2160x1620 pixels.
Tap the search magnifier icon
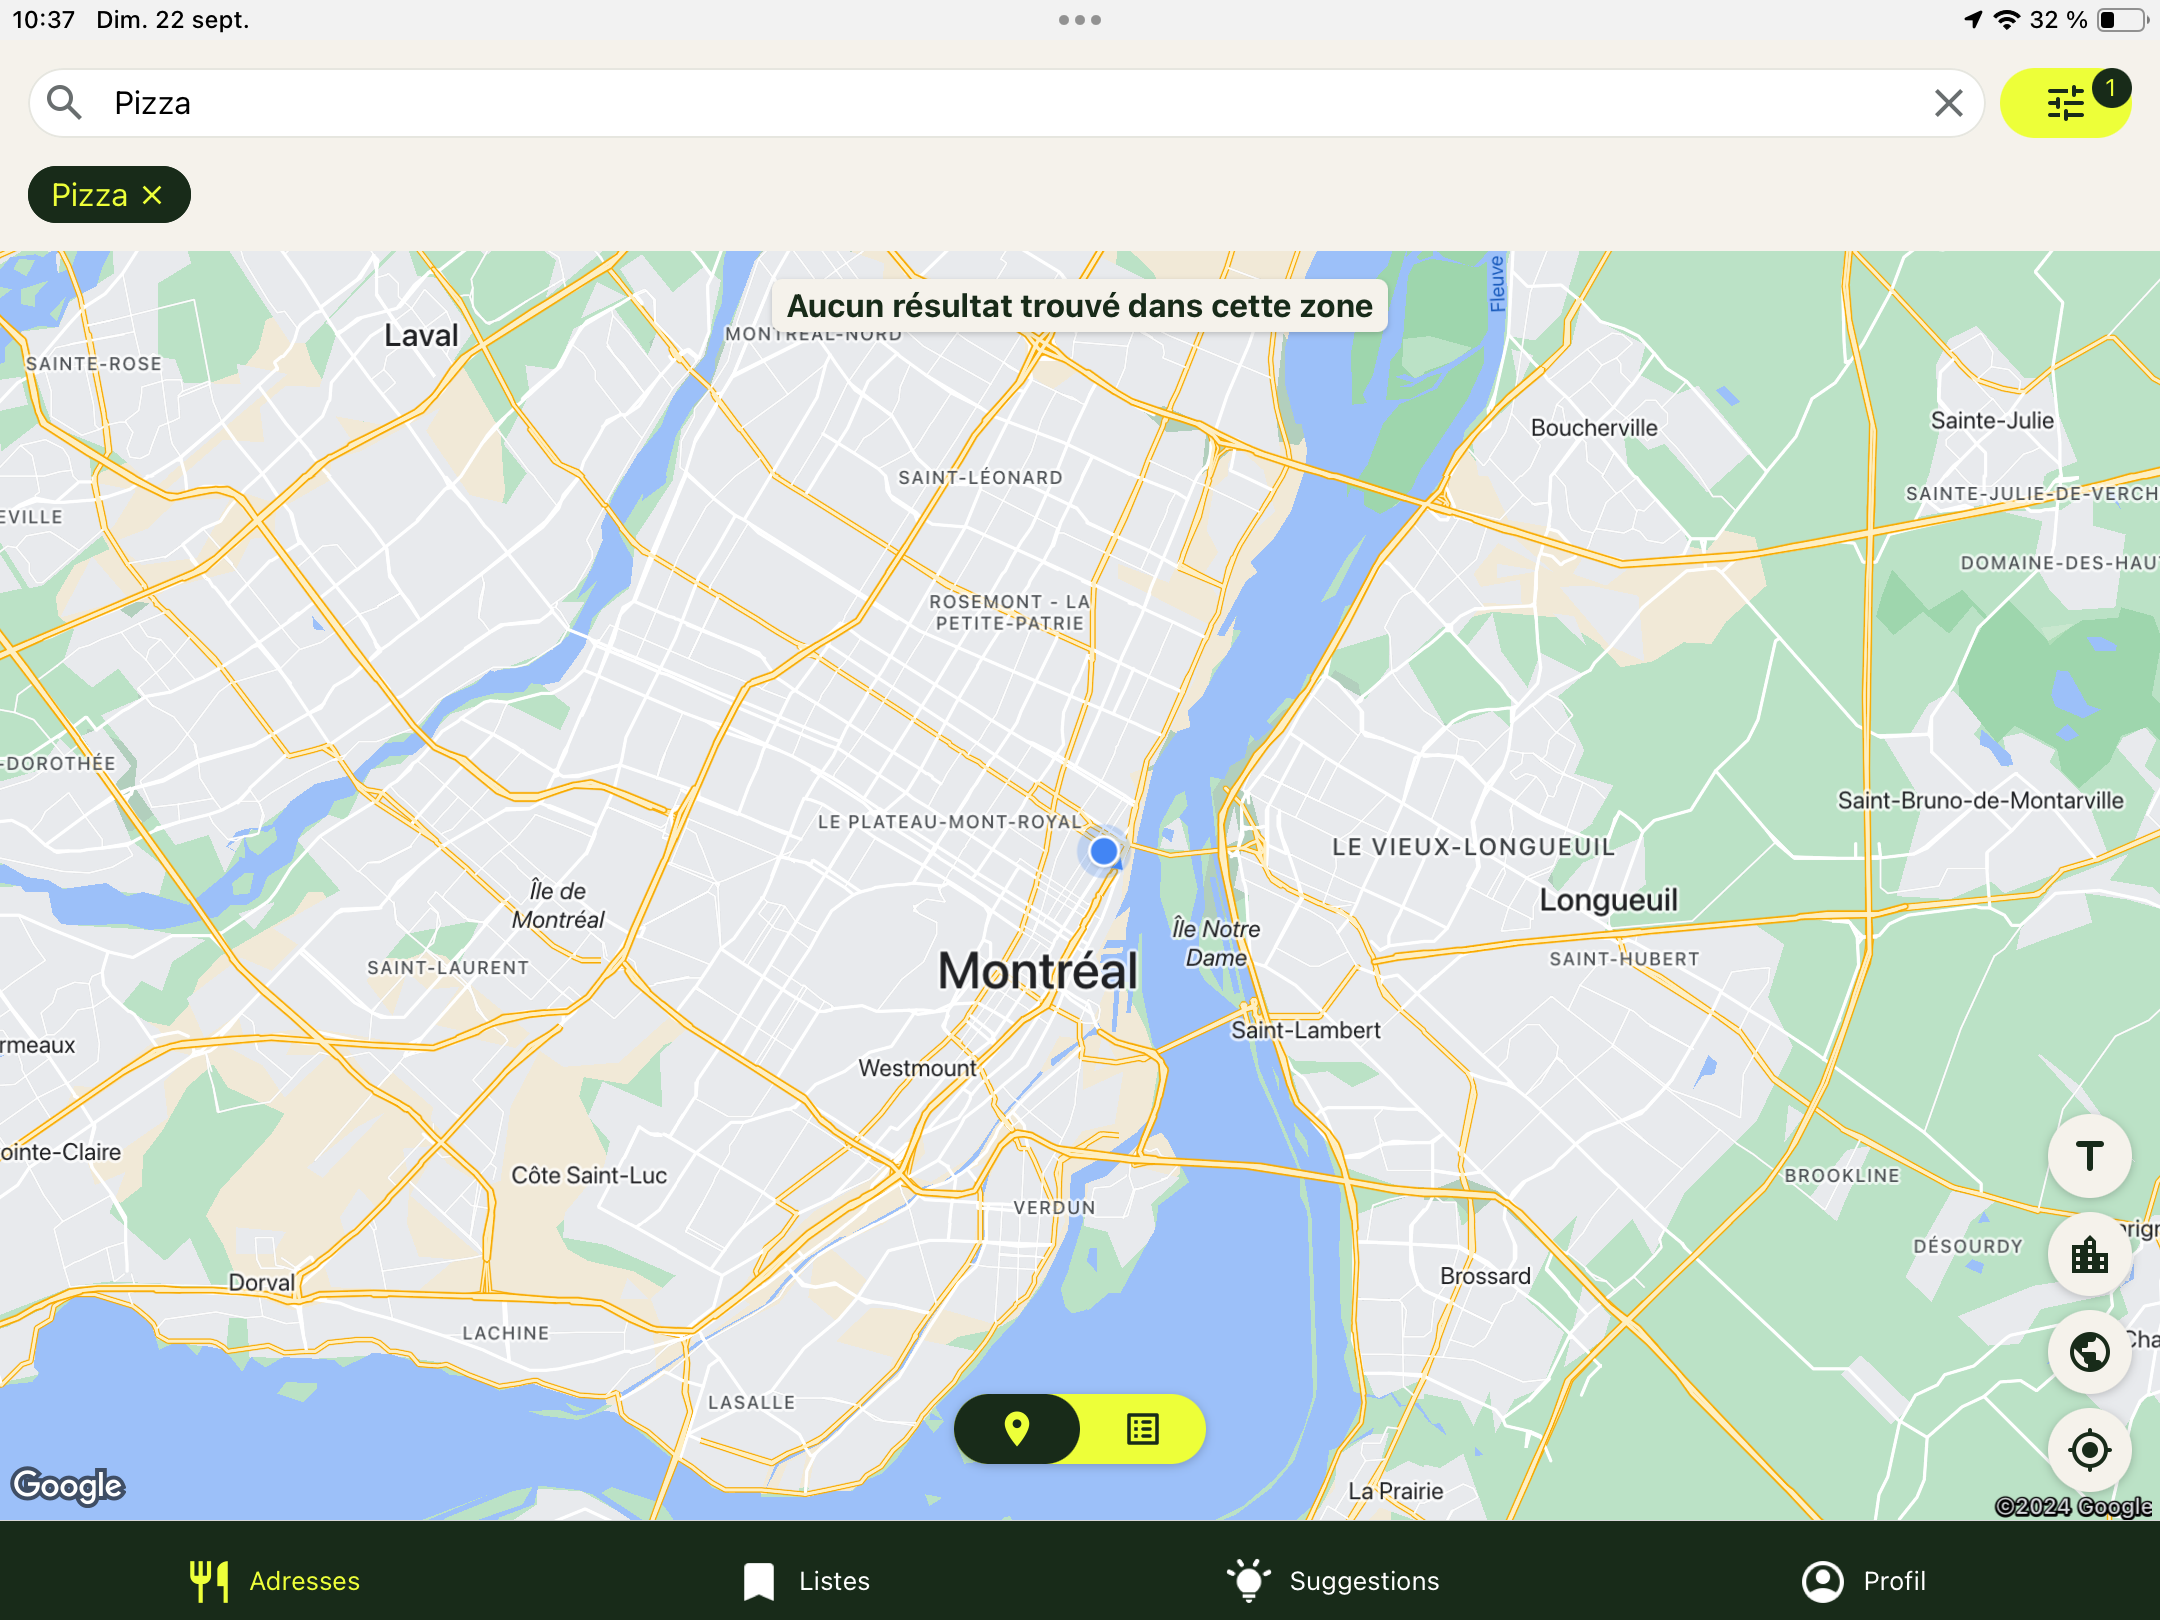[65, 103]
